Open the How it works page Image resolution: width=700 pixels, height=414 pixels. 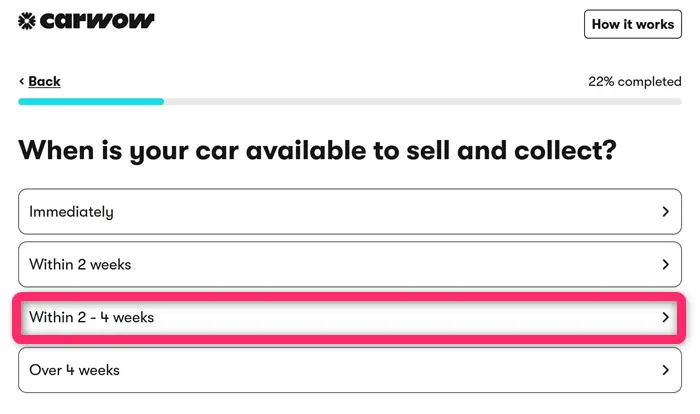pos(633,24)
